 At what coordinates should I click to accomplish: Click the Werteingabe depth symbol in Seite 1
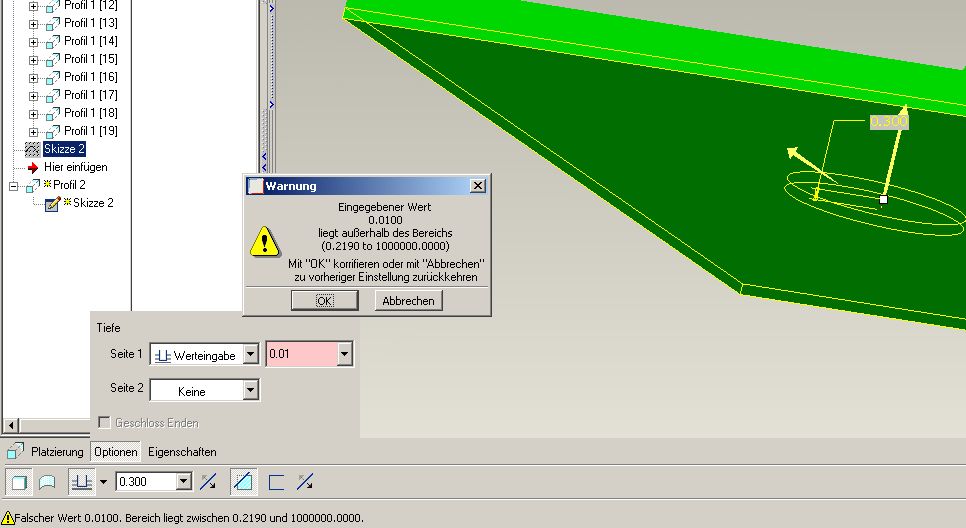tap(163, 355)
